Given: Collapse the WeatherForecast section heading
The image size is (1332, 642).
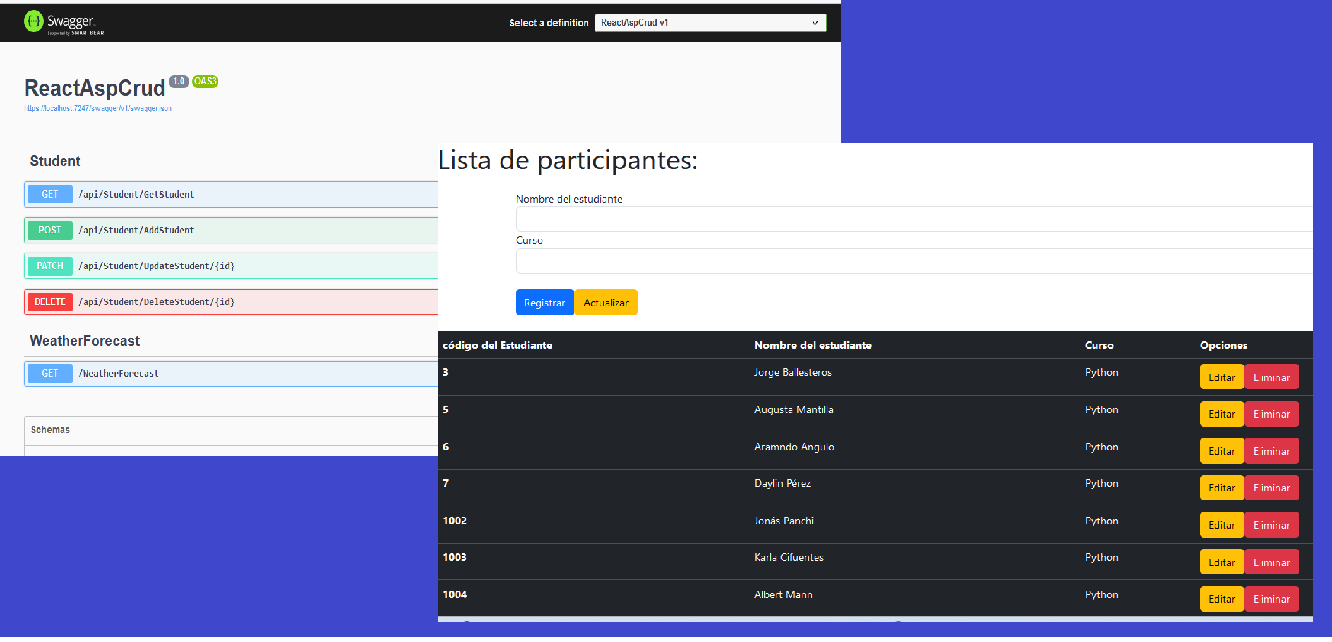Looking at the screenshot, I should click(85, 341).
